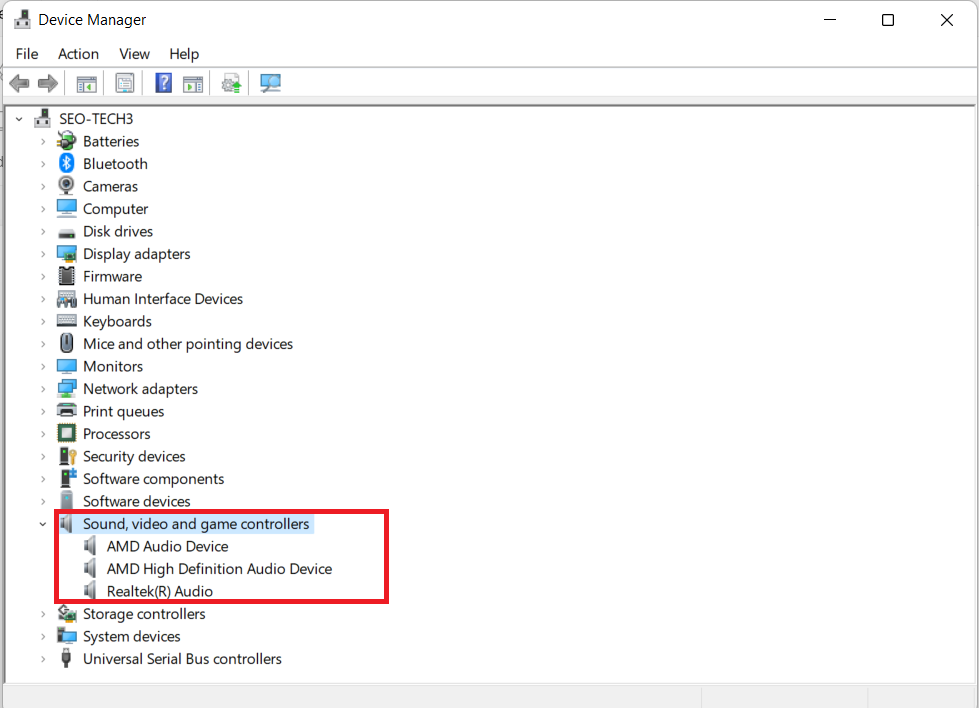979x708 pixels.
Task: Select the AMD High Definition Audio Device
Action: pyautogui.click(x=219, y=568)
